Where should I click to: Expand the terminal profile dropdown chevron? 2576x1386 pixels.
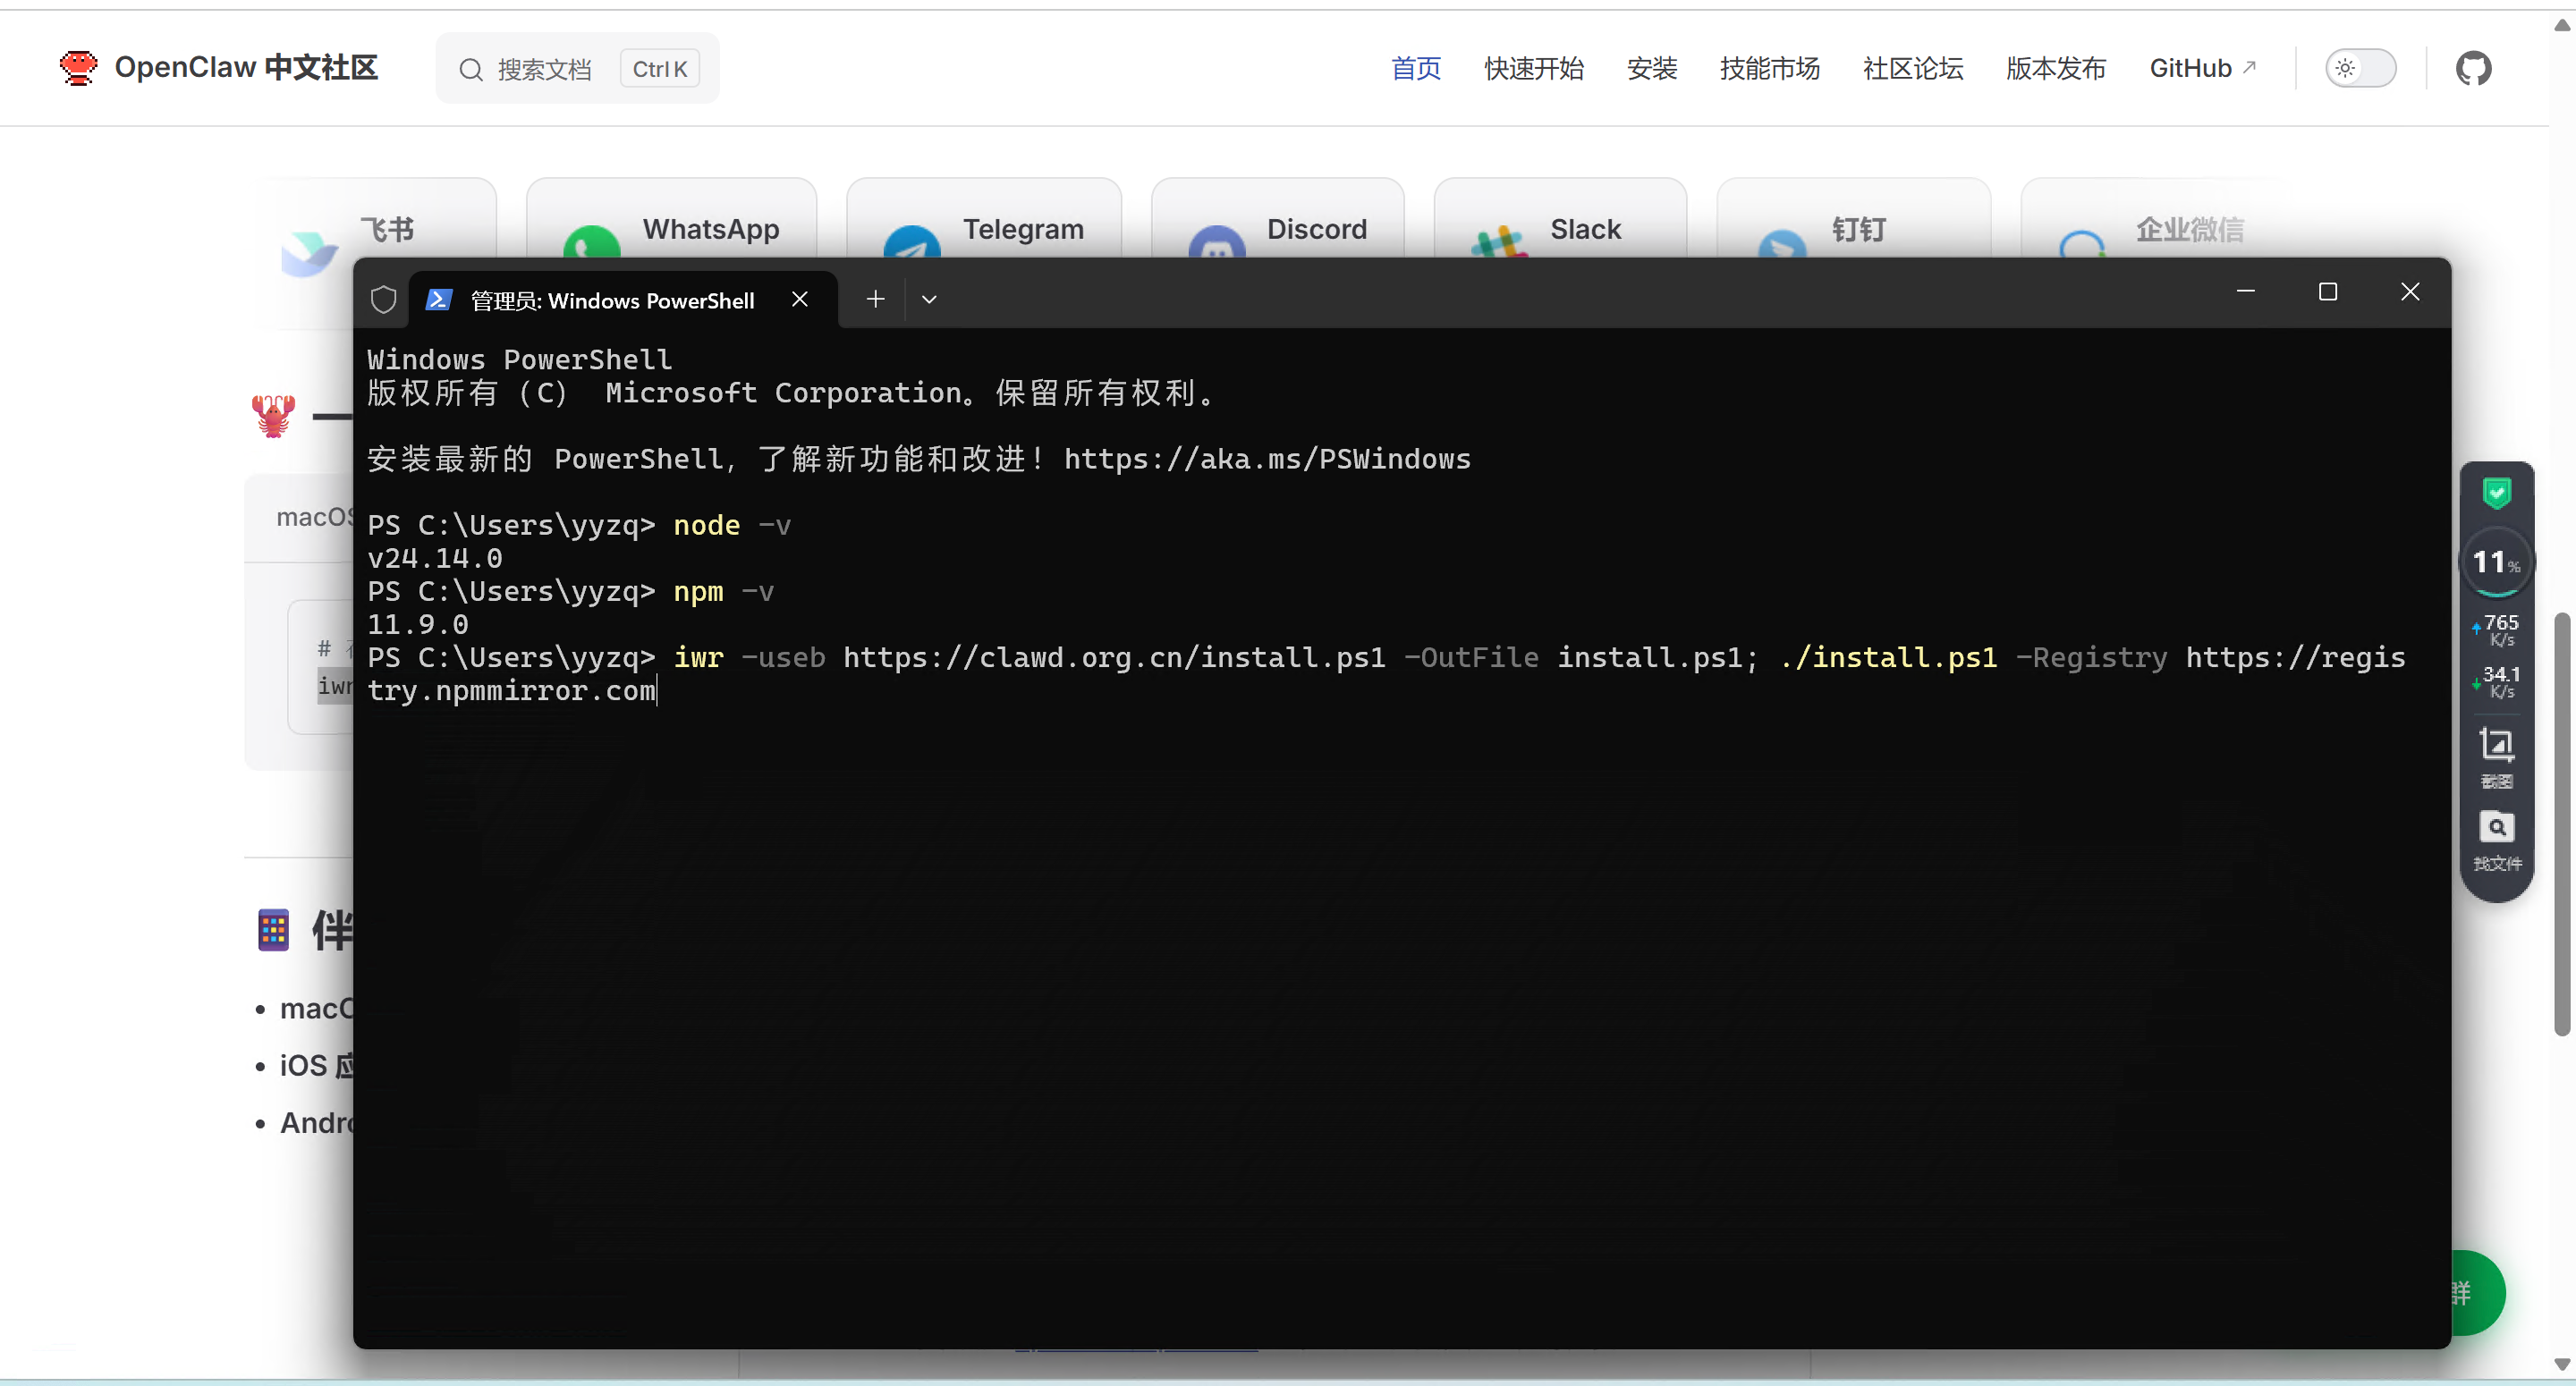pos(929,299)
